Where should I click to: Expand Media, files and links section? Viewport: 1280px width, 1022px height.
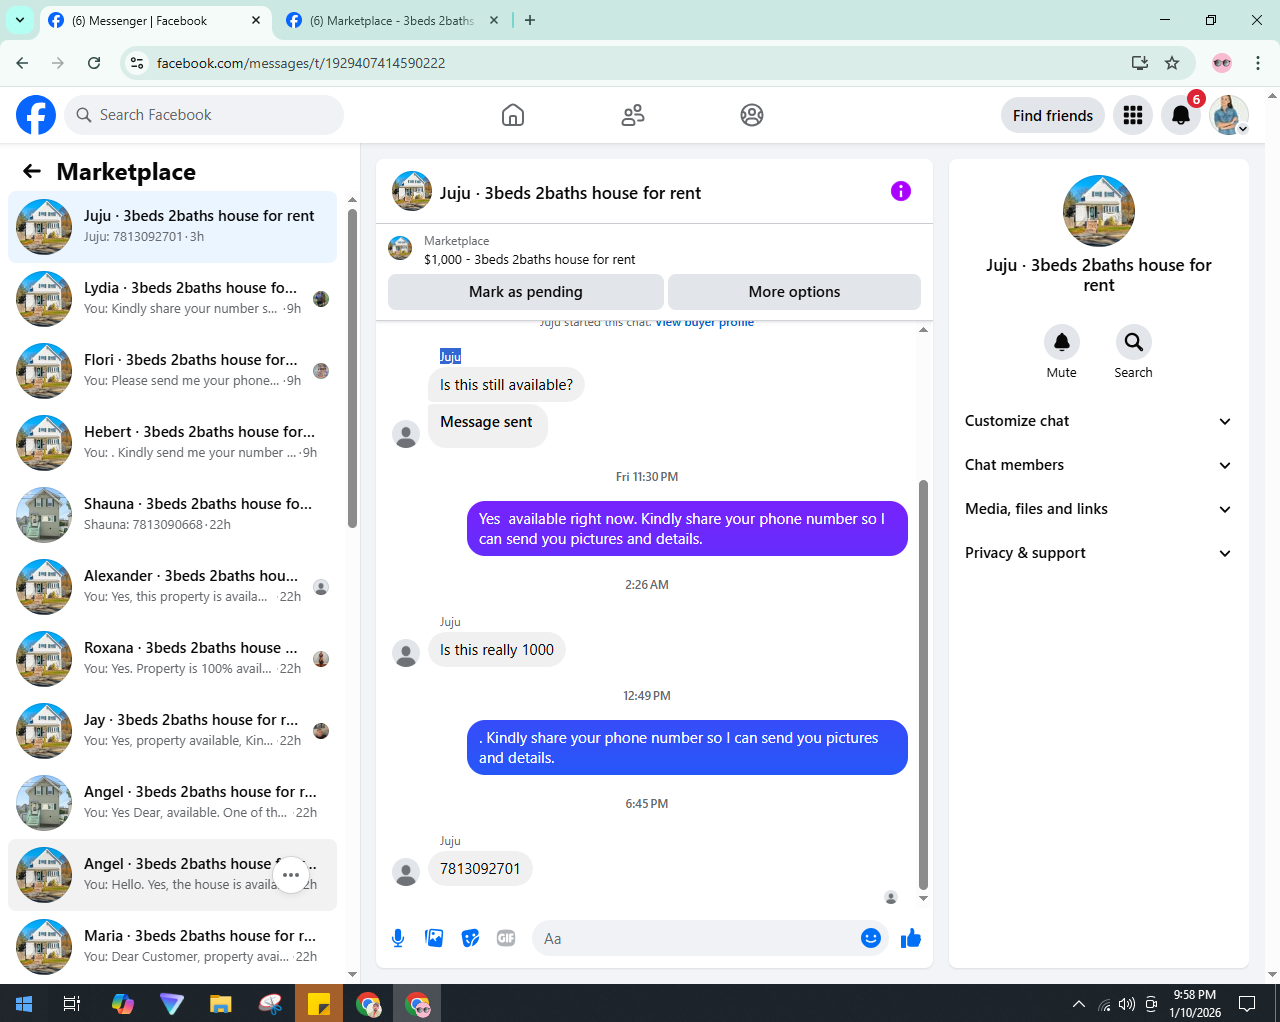pos(1098,509)
